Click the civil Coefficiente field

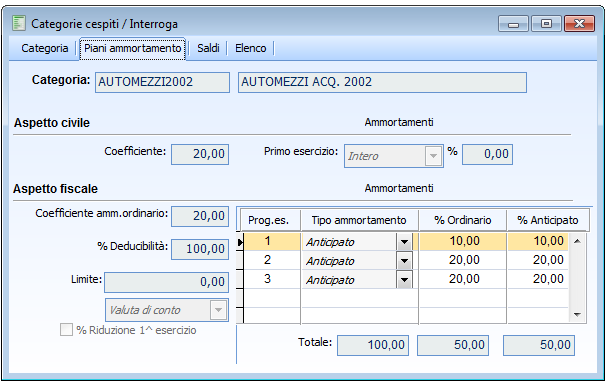point(200,154)
